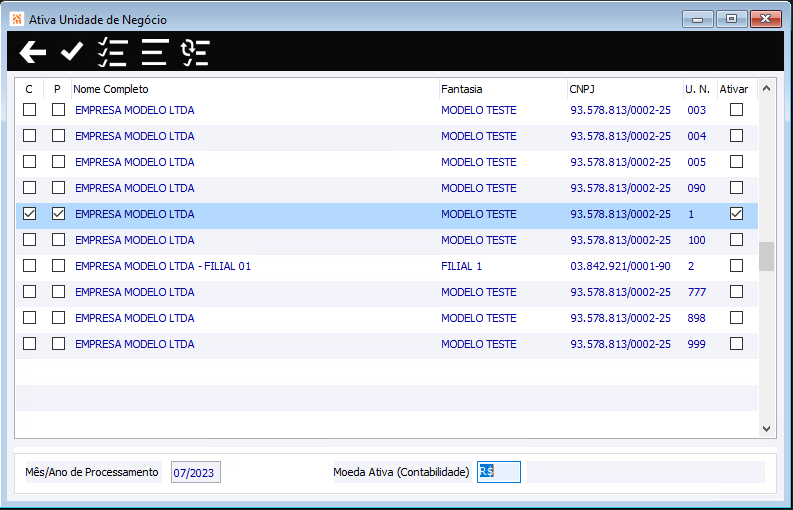Screen dimensions: 793x510
Task: Click unit number 777 cell
Action: [x=696, y=292]
